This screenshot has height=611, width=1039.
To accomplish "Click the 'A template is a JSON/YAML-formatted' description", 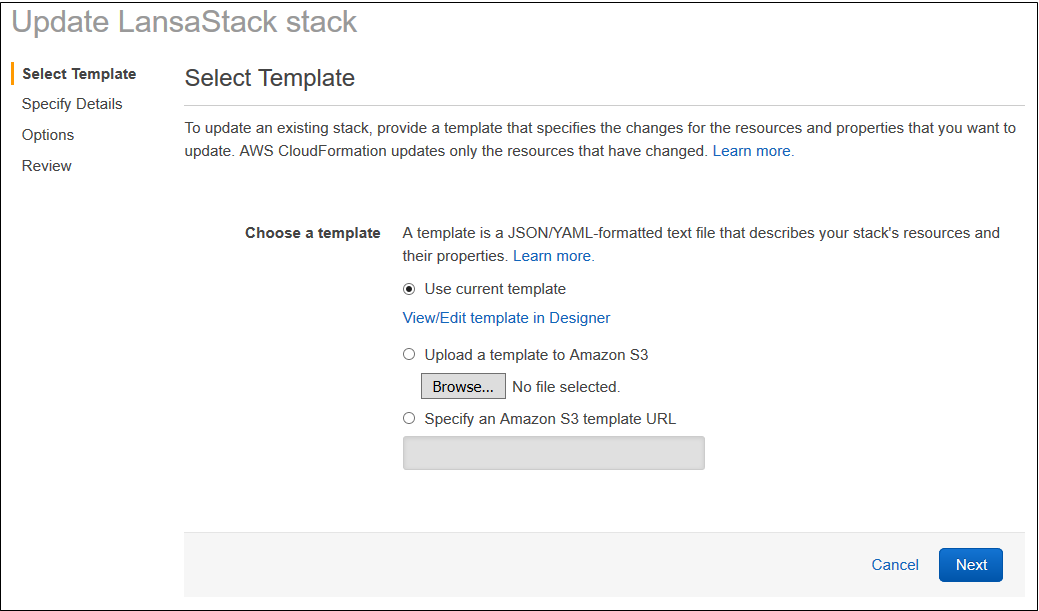I will tap(700, 233).
